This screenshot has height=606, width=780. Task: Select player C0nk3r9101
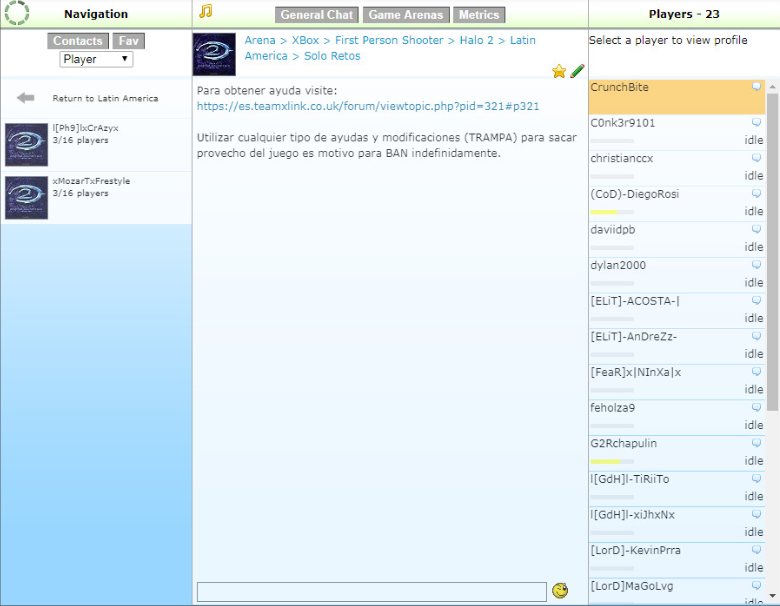click(x=677, y=133)
